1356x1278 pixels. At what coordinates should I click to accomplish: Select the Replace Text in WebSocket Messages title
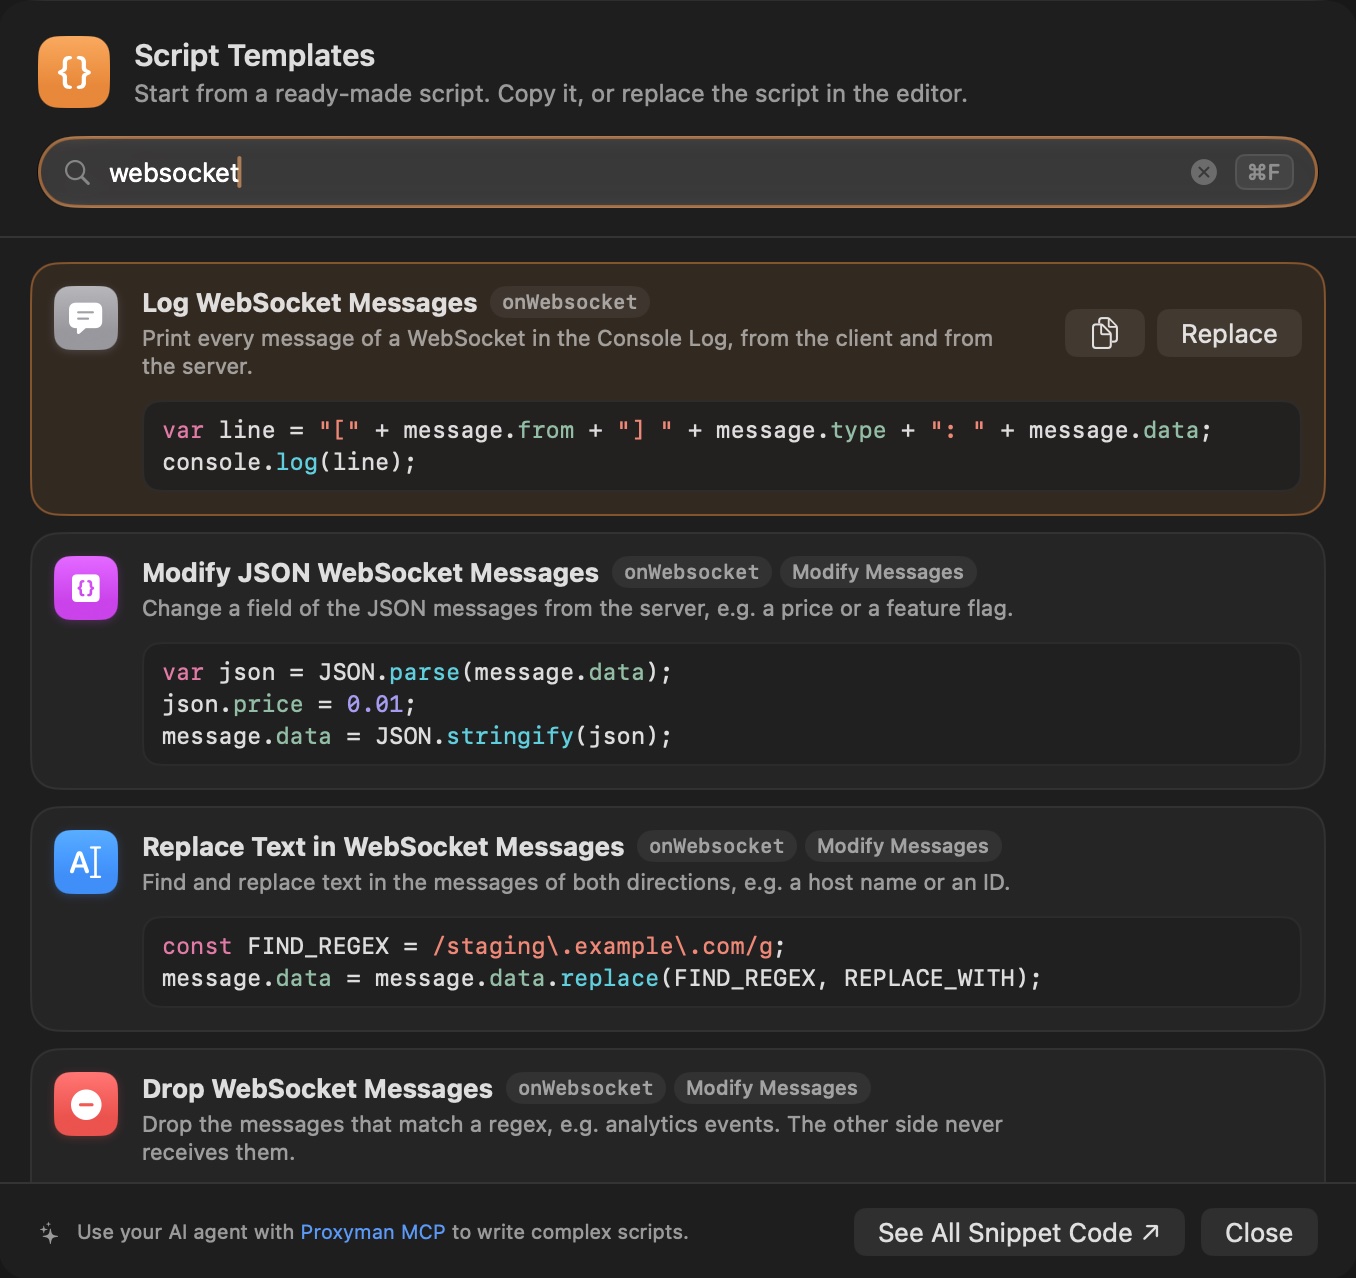click(x=383, y=847)
